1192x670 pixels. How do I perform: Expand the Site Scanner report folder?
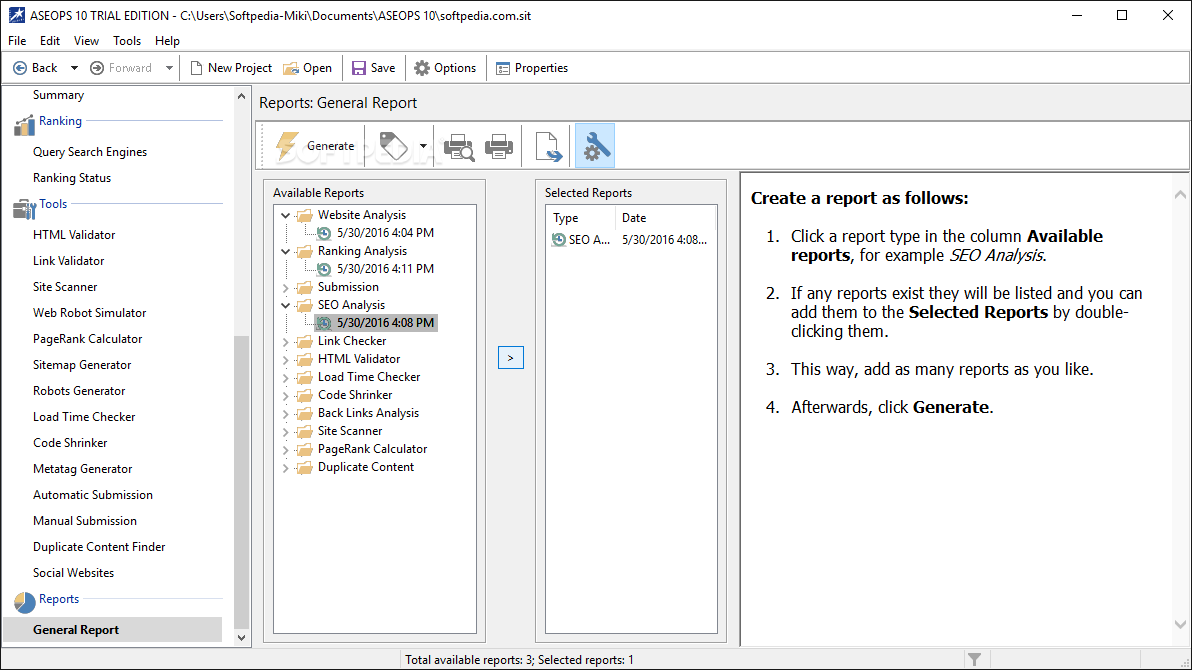click(x=286, y=431)
